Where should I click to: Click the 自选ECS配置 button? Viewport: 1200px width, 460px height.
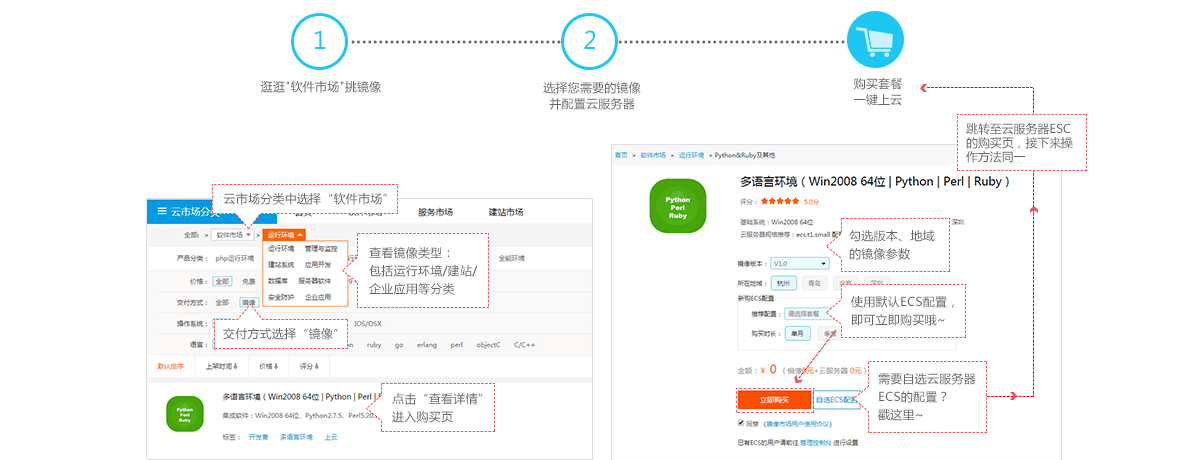pos(838,400)
